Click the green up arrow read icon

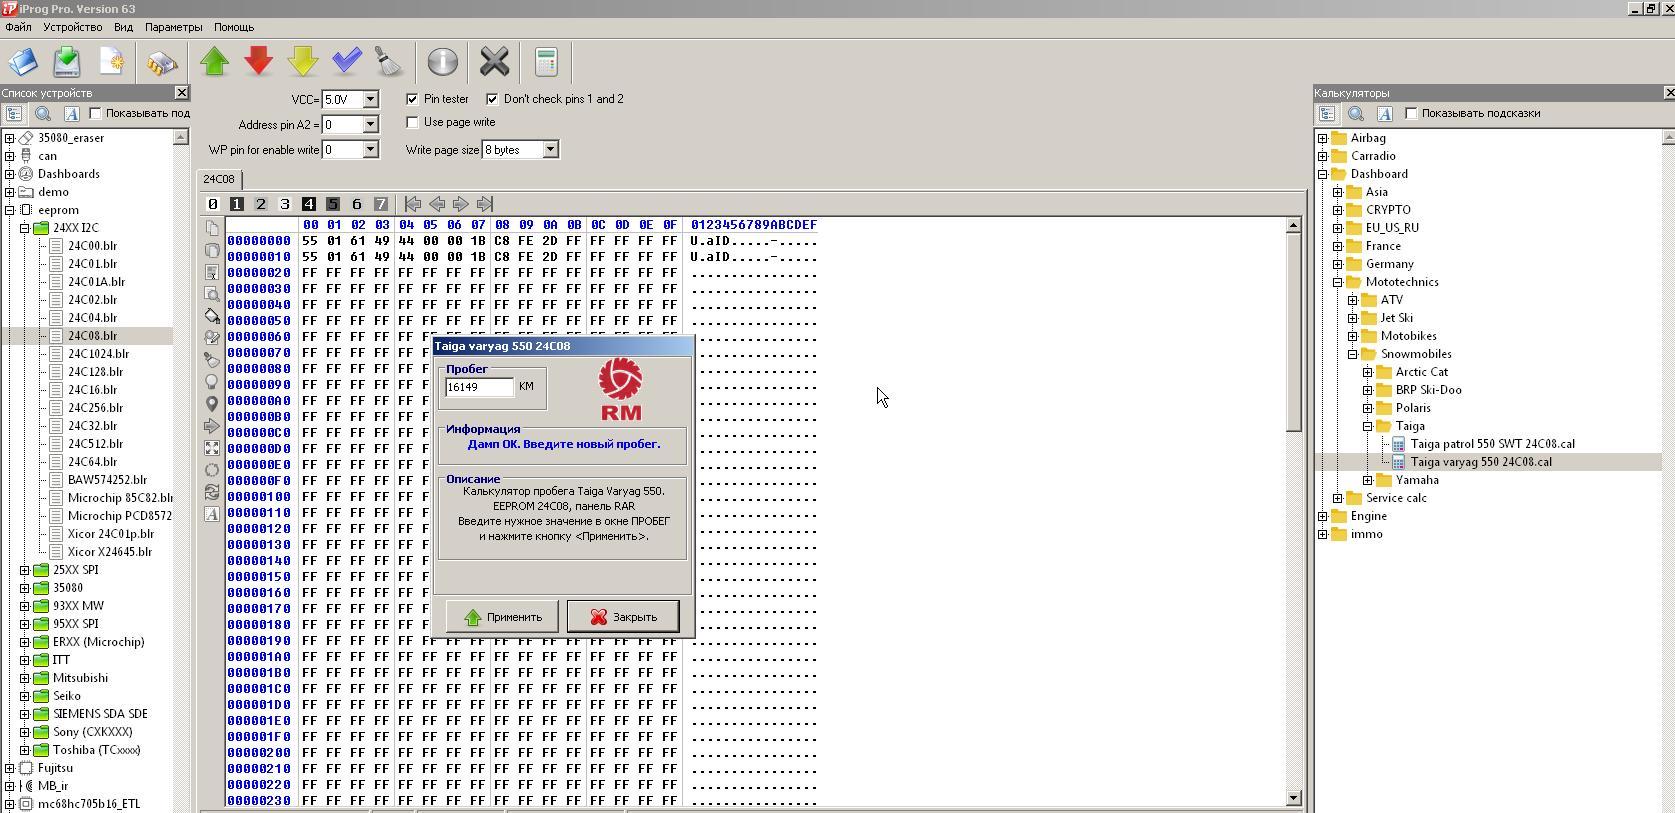point(215,61)
